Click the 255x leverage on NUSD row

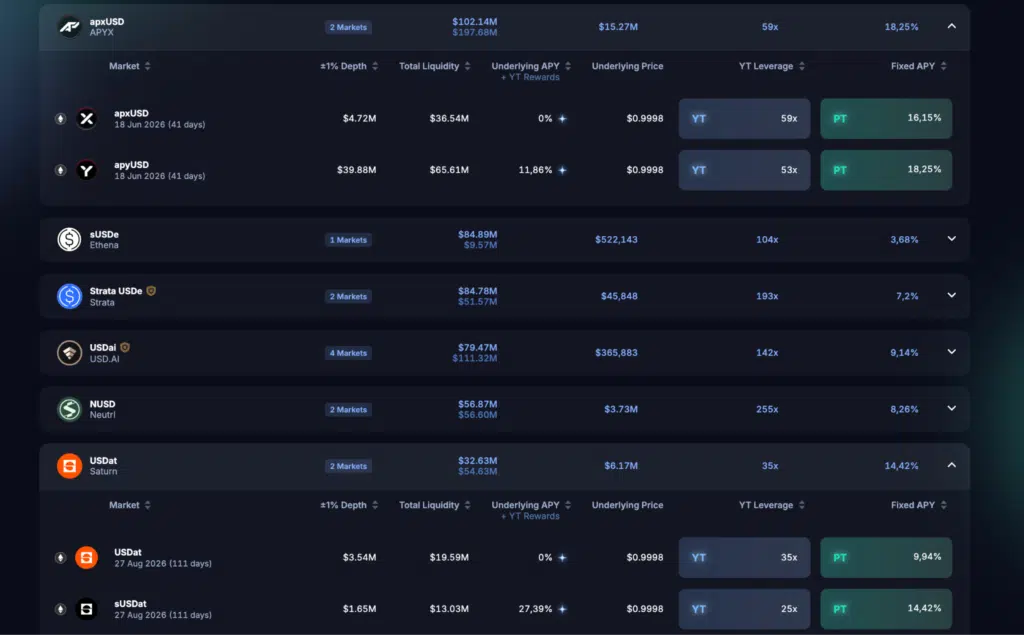[x=767, y=410]
